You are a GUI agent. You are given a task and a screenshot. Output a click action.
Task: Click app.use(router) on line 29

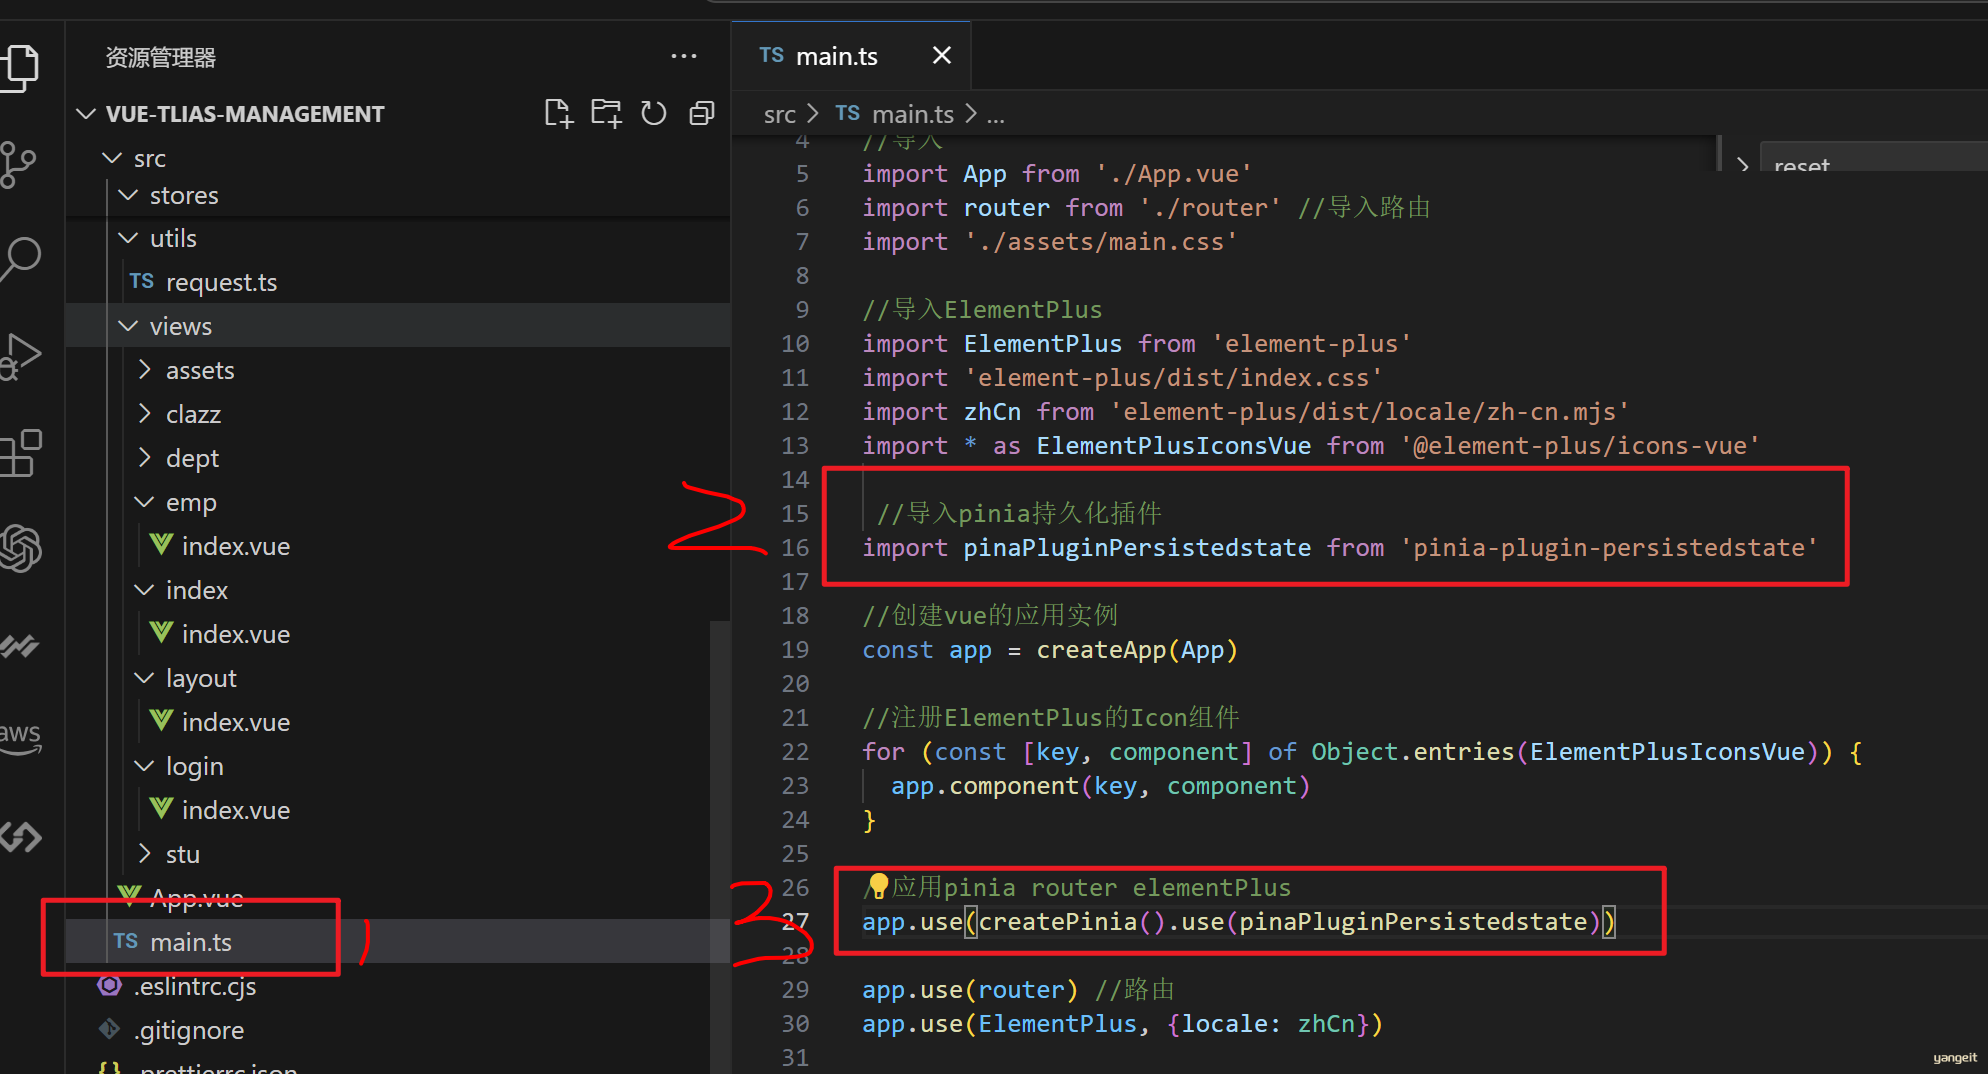pos(970,990)
